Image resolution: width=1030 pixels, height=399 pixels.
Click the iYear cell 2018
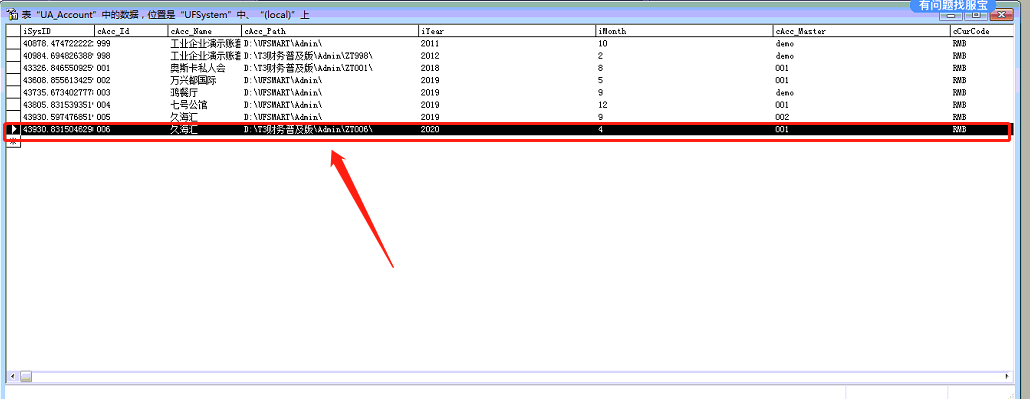(508, 68)
